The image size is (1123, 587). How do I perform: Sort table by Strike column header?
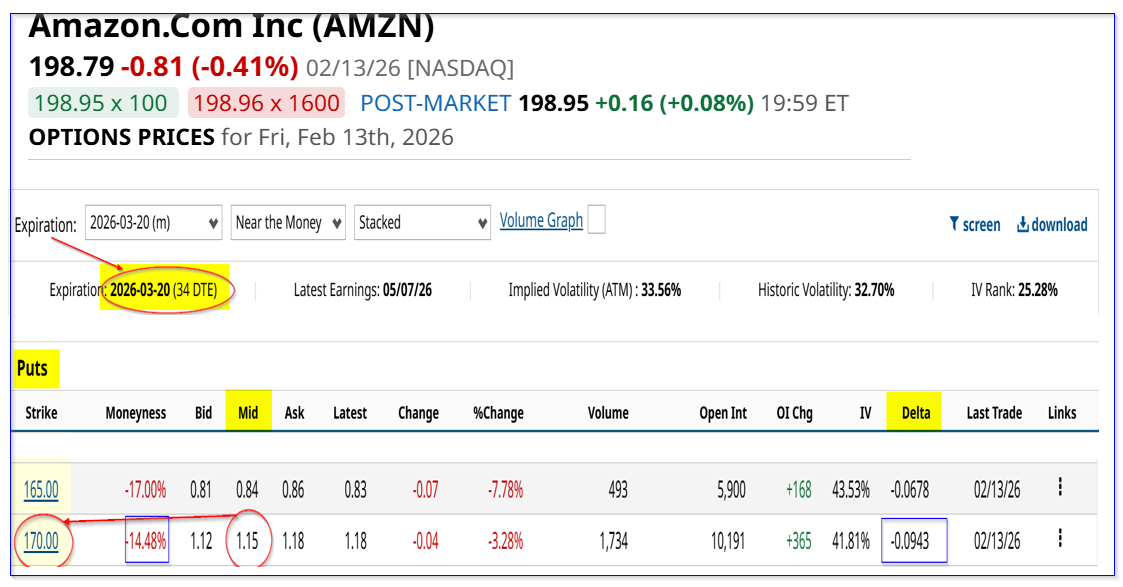(42, 412)
